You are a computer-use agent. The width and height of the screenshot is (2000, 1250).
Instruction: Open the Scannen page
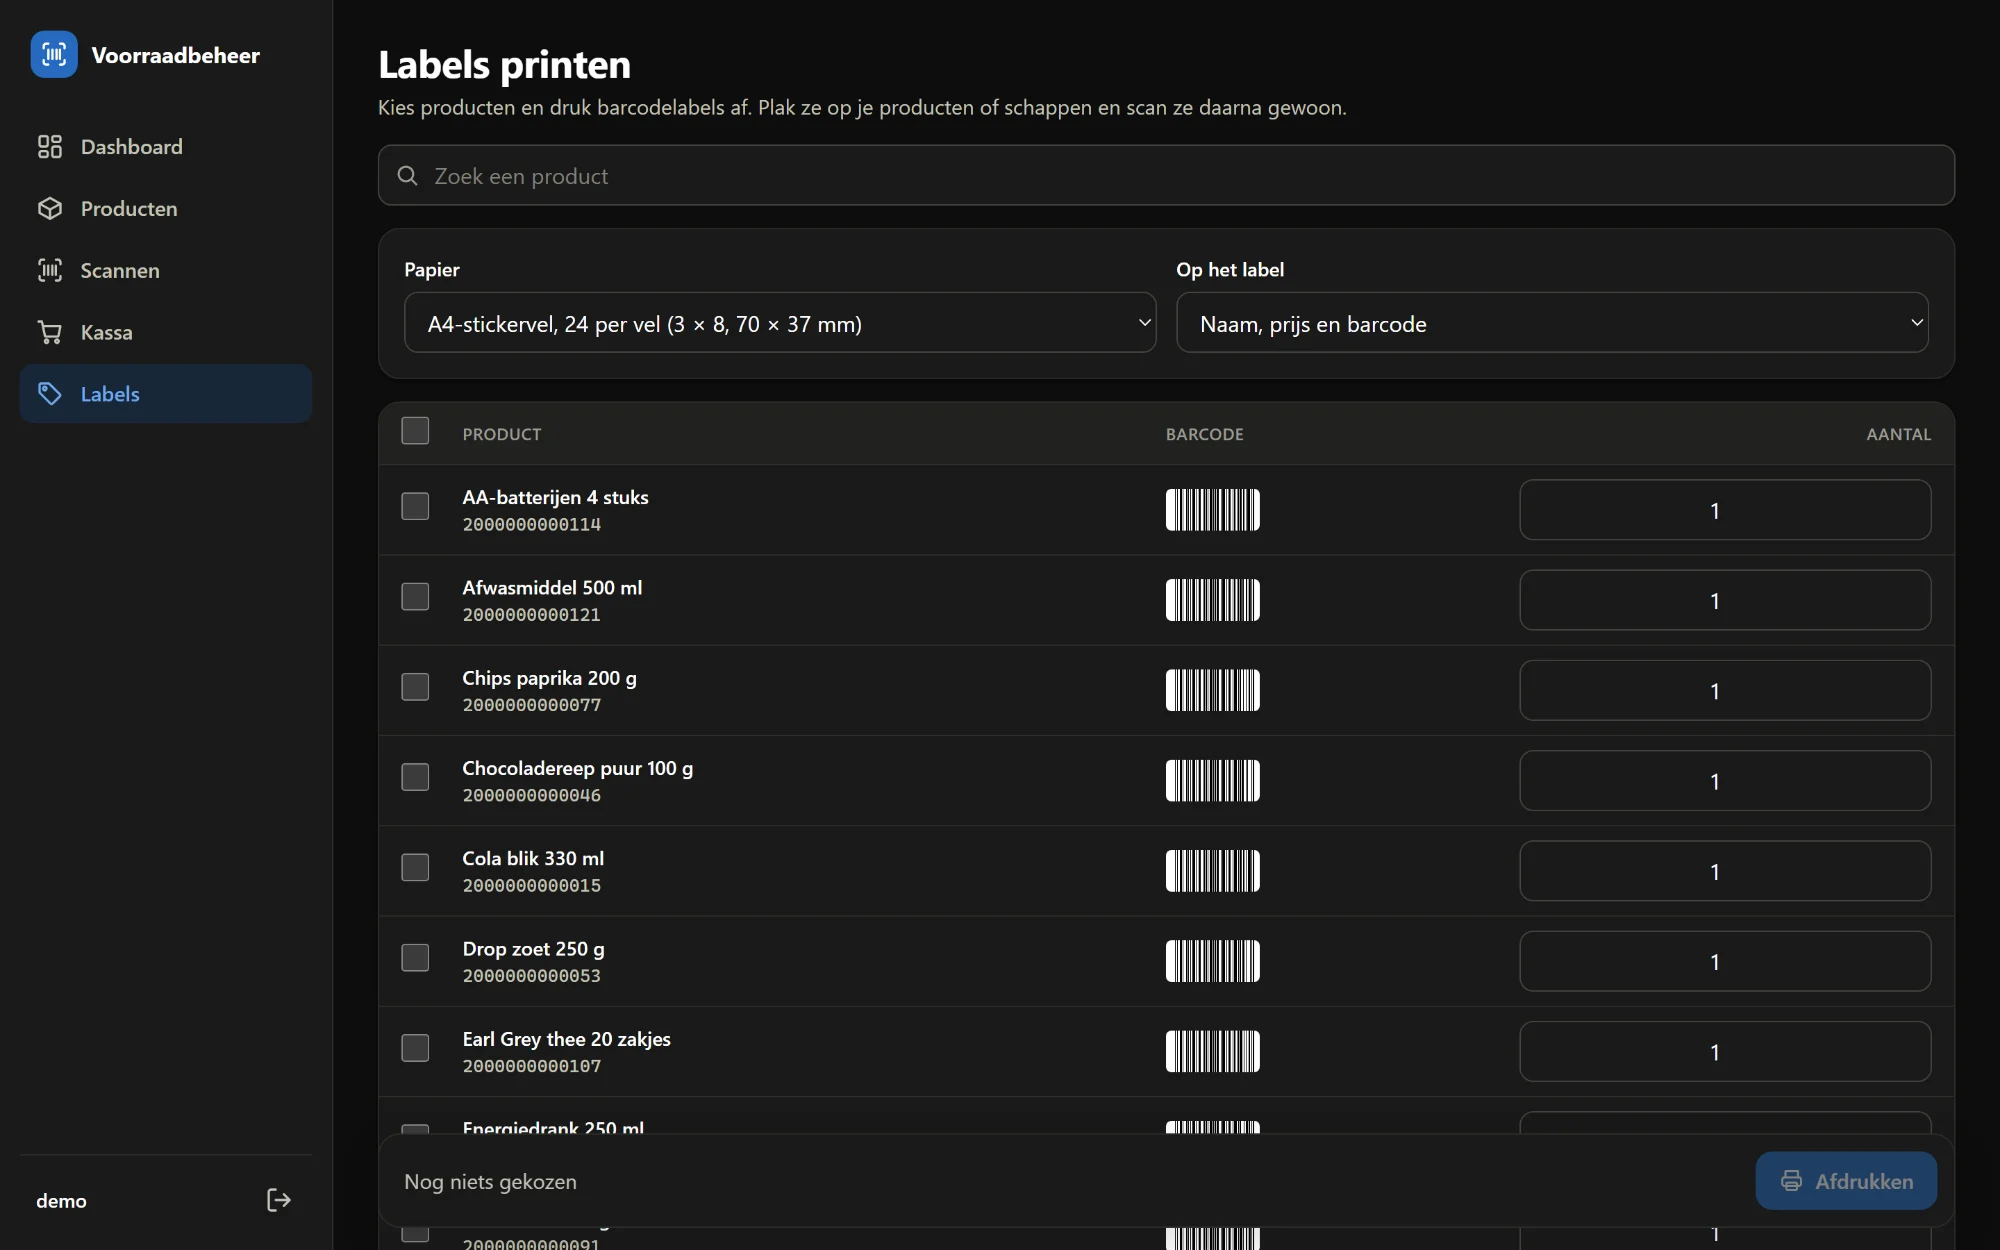click(166, 271)
